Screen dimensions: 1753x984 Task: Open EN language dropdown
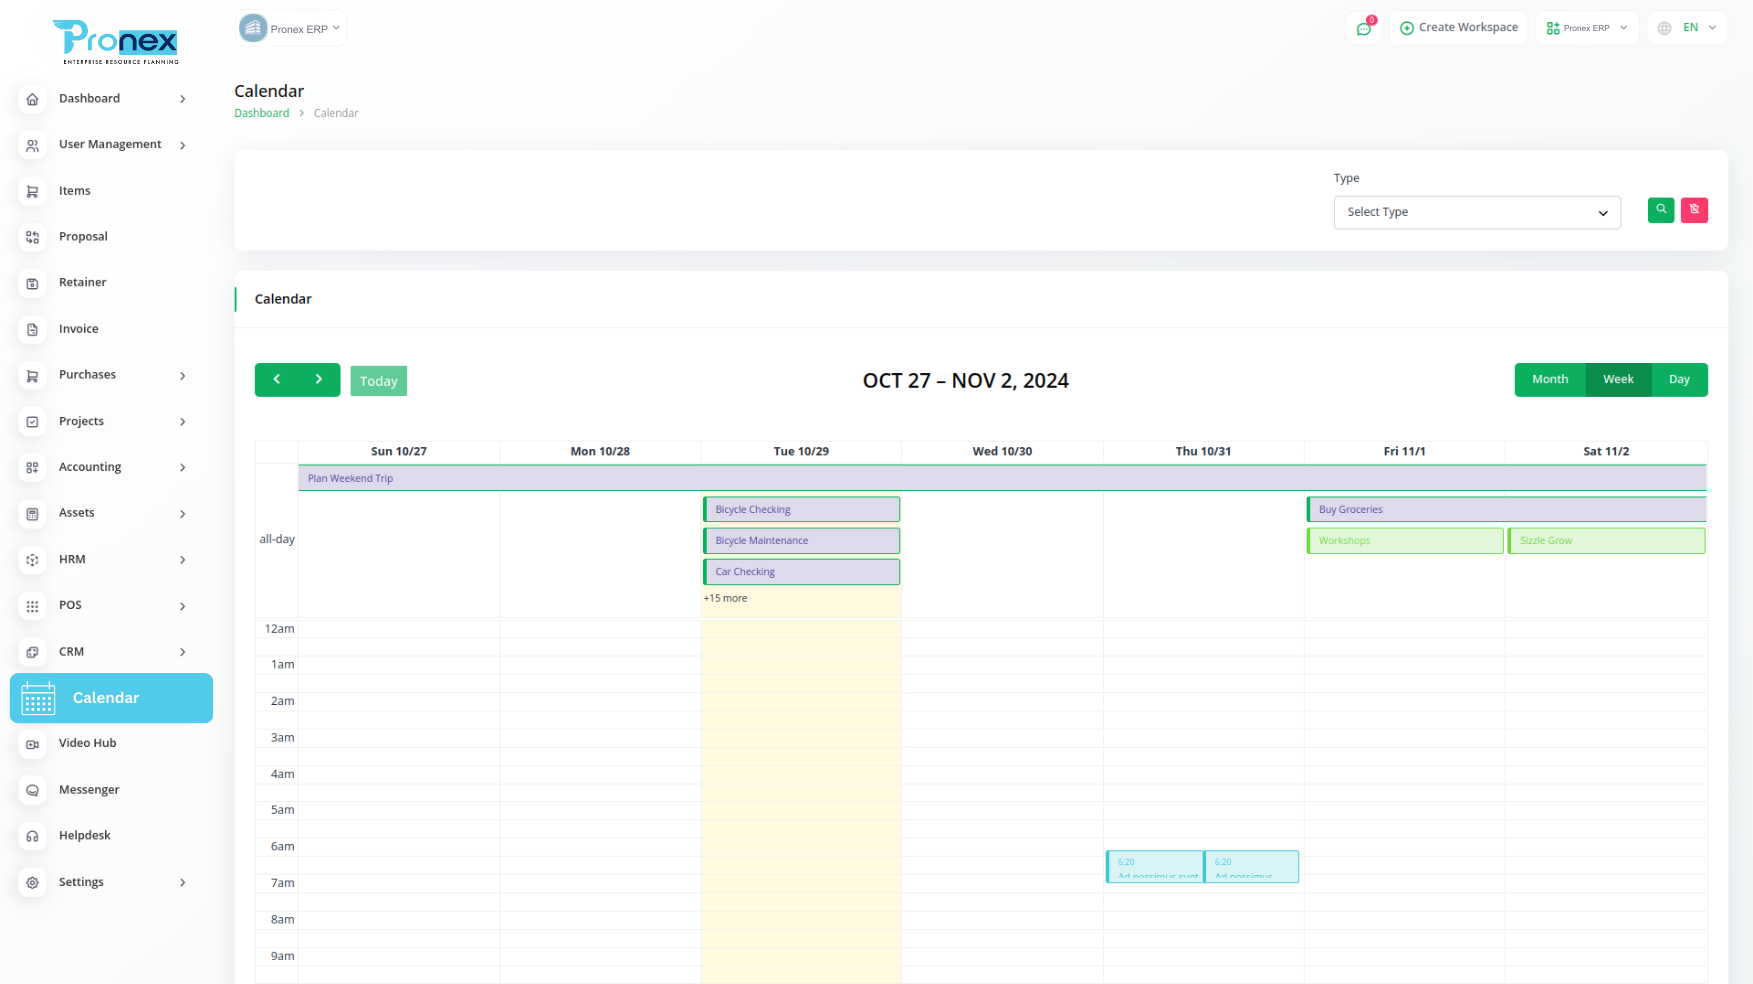pos(1687,28)
